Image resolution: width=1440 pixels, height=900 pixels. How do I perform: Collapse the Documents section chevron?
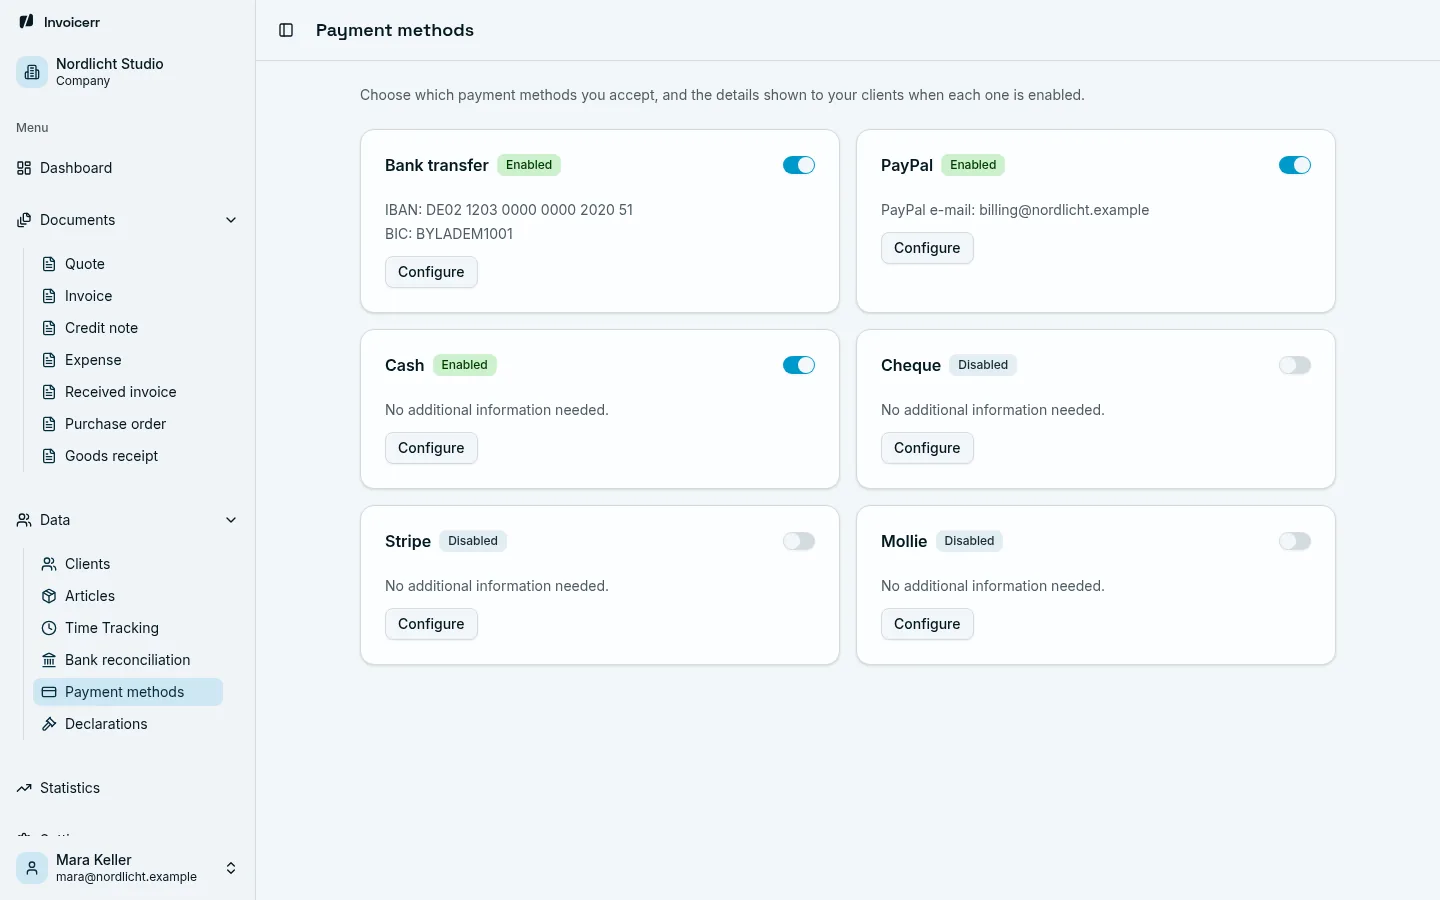231,220
